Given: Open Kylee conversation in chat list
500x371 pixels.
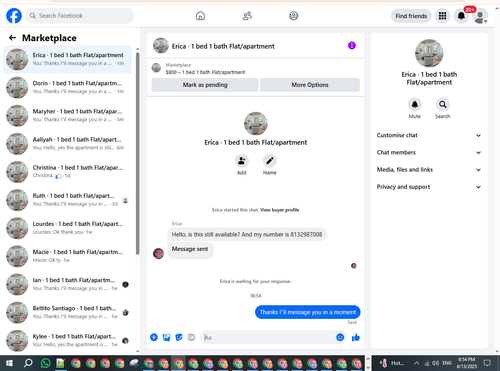Looking at the screenshot, I should 68,340.
